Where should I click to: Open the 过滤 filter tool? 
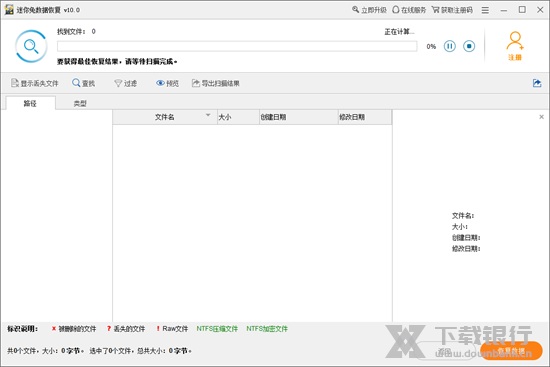pyautogui.click(x=126, y=83)
